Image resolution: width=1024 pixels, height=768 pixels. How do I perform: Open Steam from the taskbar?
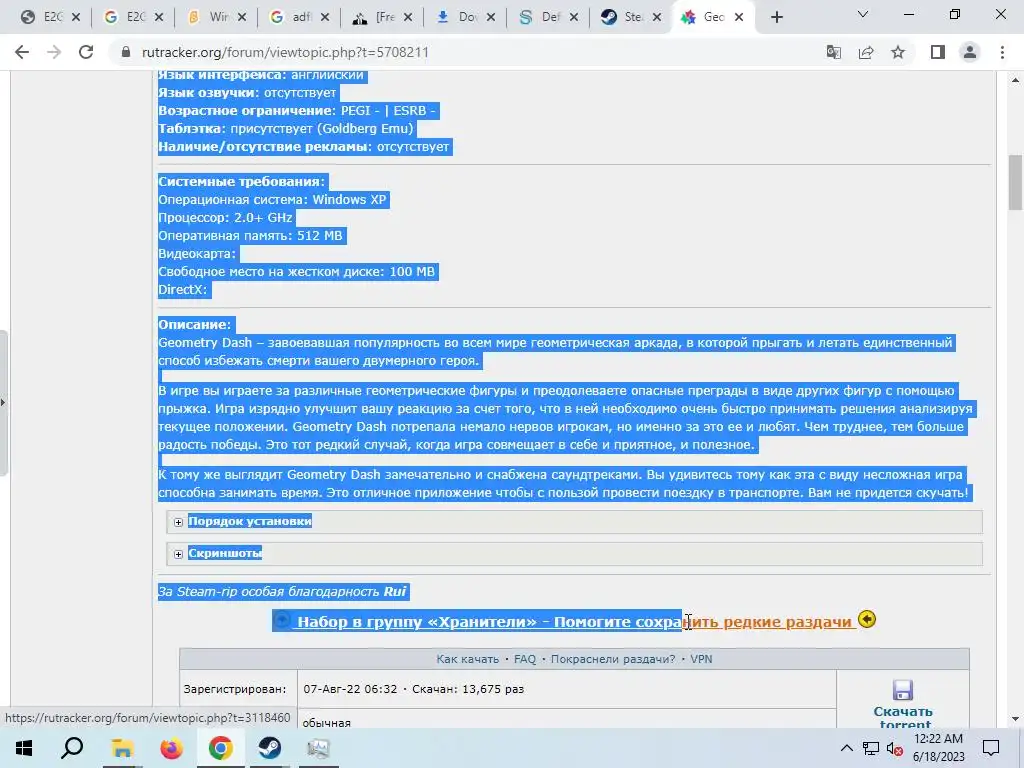tap(269, 748)
